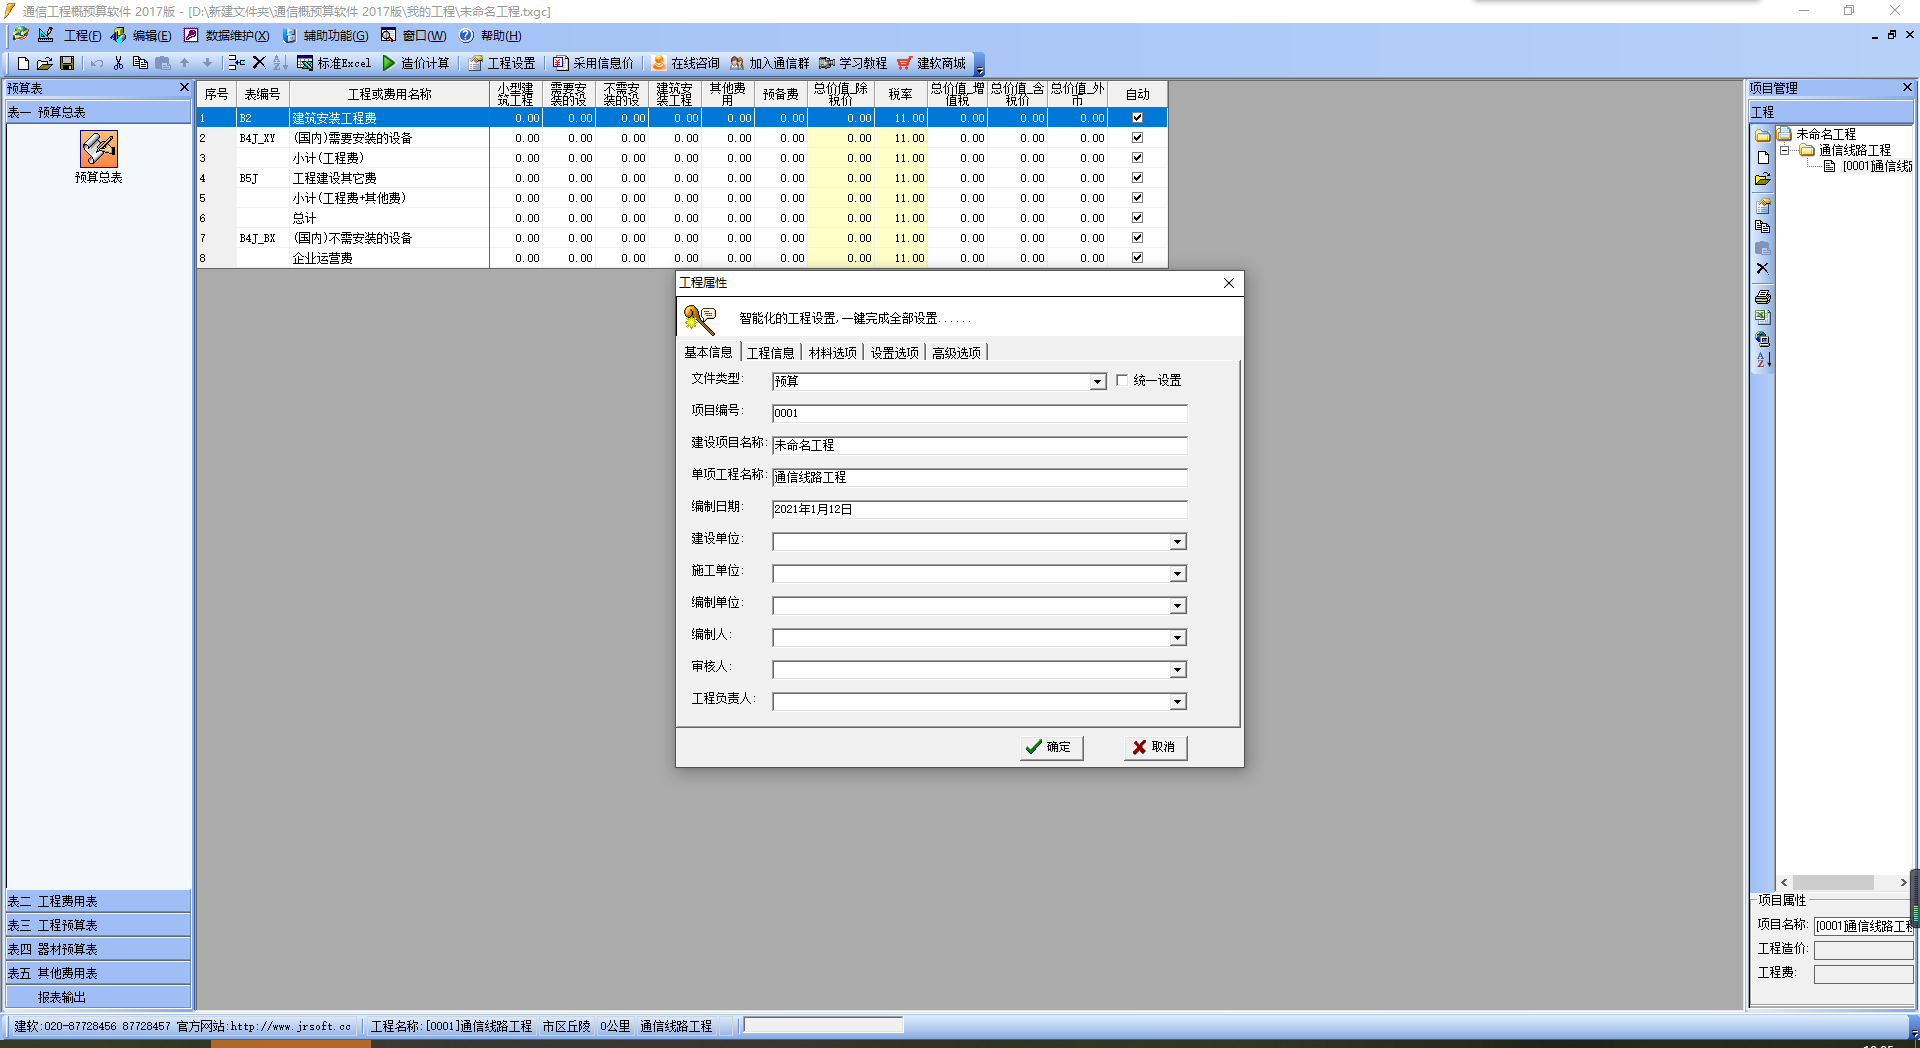Screen dimensions: 1920x1048
Task: Open 表四 器材预算表 in left panel
Action: (x=98, y=949)
